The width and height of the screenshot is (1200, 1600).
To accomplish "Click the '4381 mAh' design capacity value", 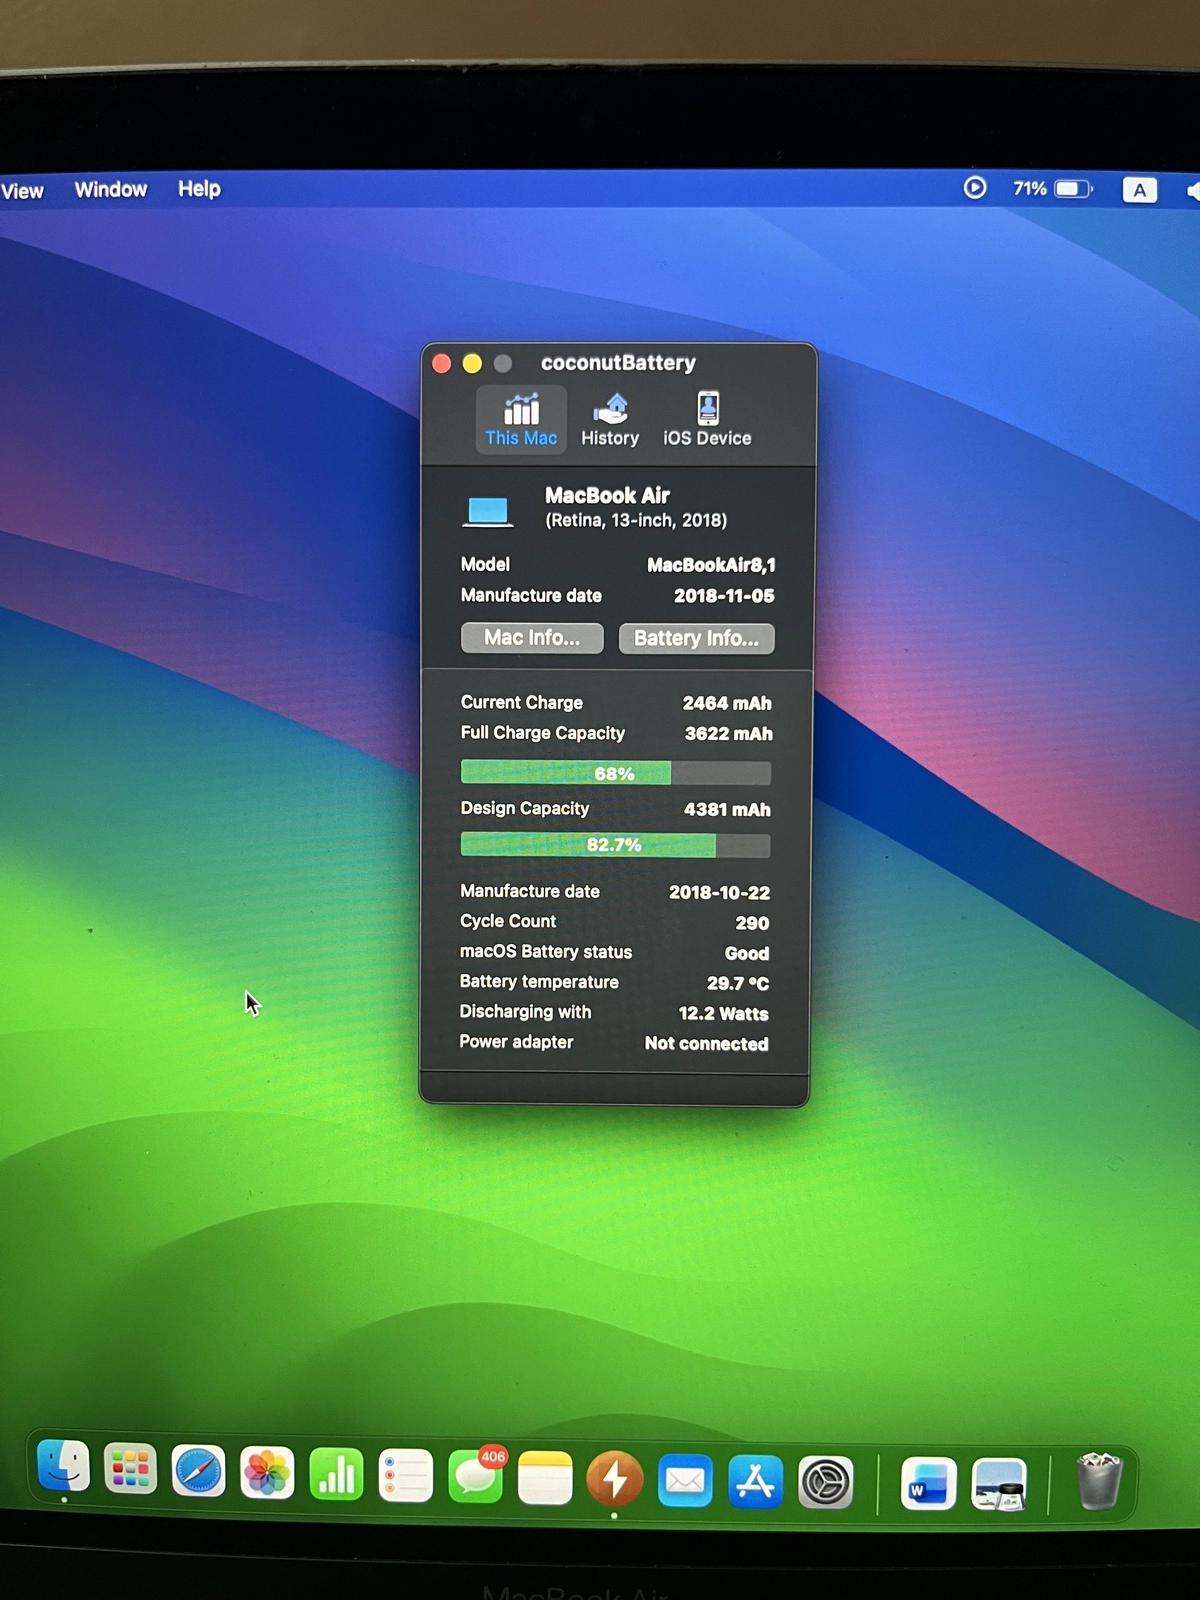I will tap(727, 810).
